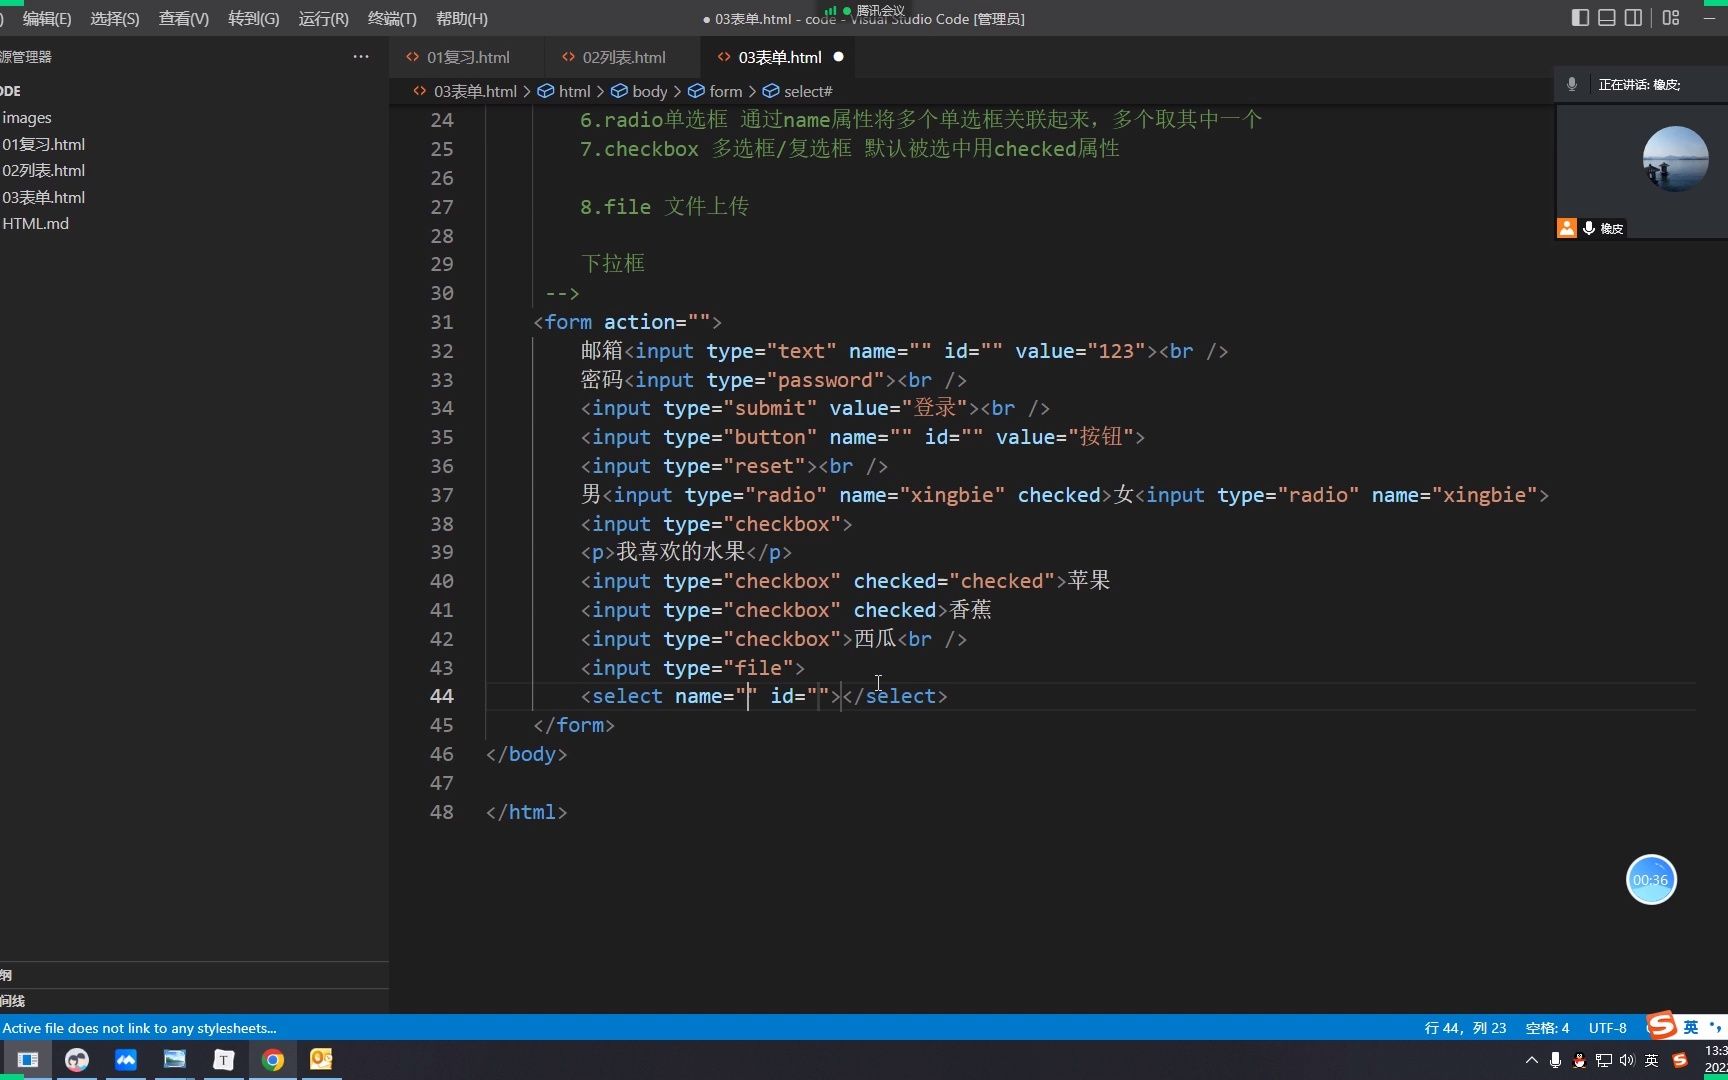
Task: Click speaker avatar thumbnail in meeting panel
Action: point(1675,159)
